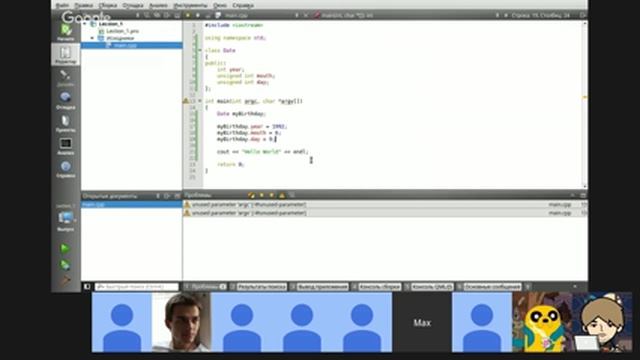Screen dimensions: 640x360
Task: Open the Отладка menu
Action: coord(133,5)
